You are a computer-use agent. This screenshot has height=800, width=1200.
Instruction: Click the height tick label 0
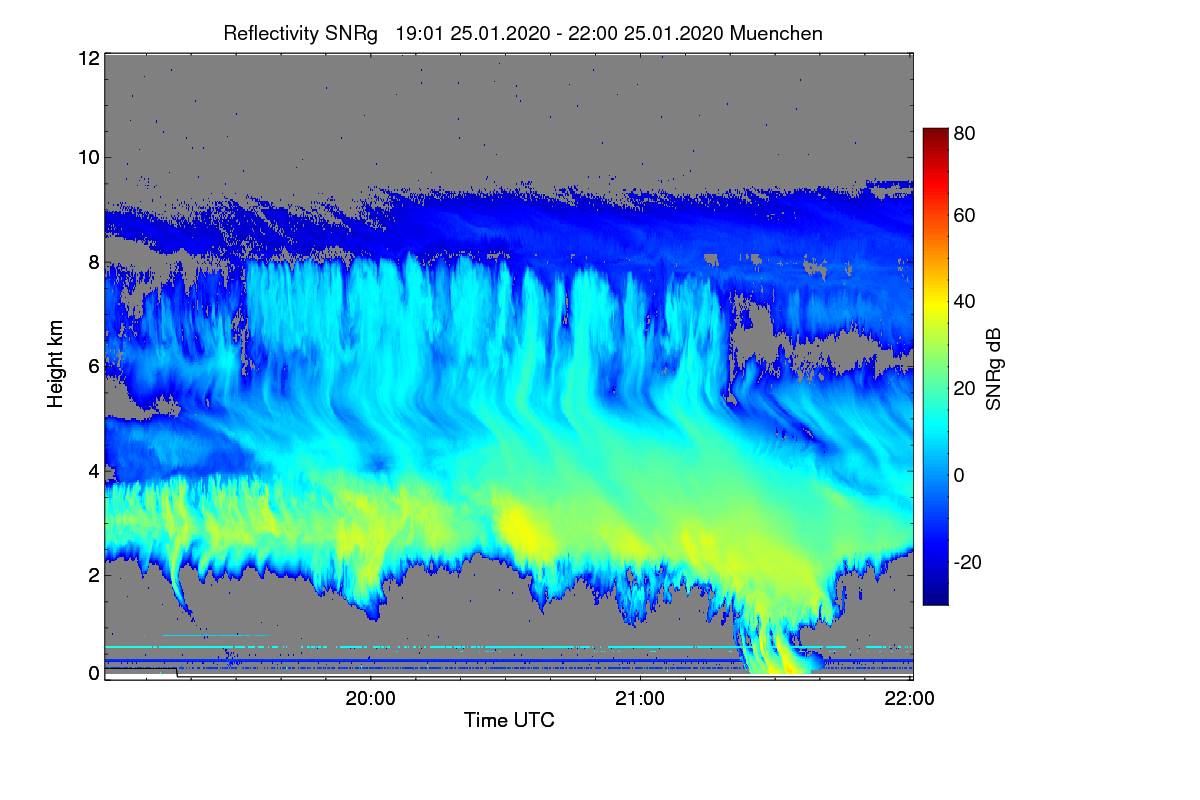click(93, 673)
